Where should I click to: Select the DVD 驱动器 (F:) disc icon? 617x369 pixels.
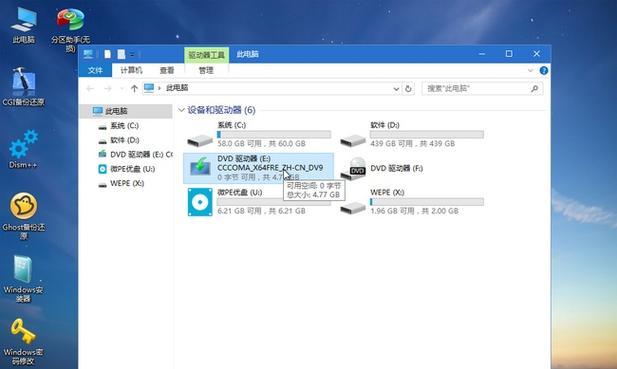coord(353,168)
